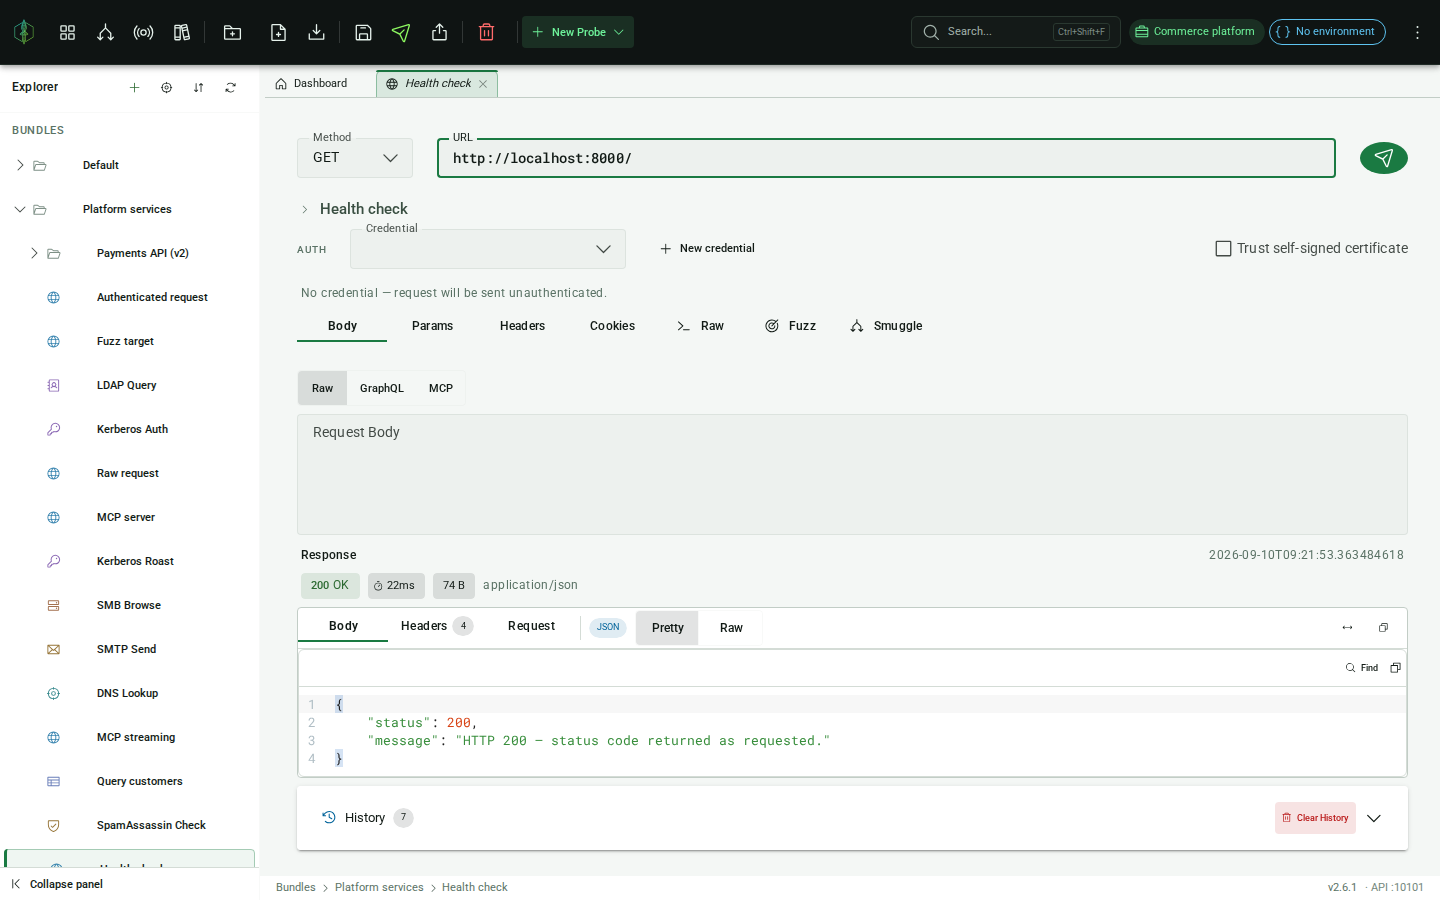Toggle the JSON format badge
1440x900 pixels.
click(x=608, y=627)
